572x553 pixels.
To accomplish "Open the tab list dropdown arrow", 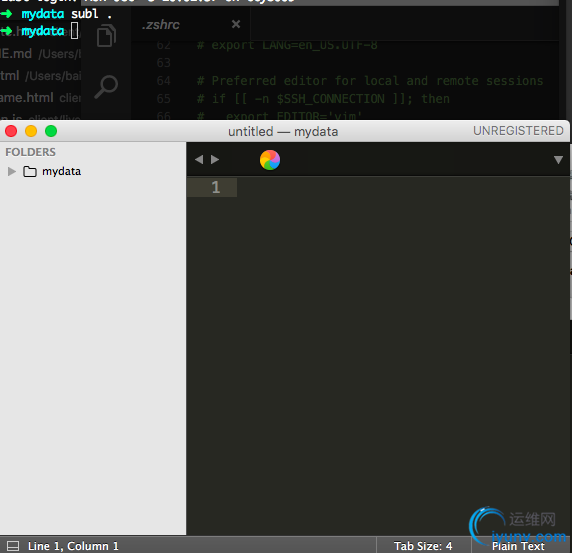I will coord(558,160).
